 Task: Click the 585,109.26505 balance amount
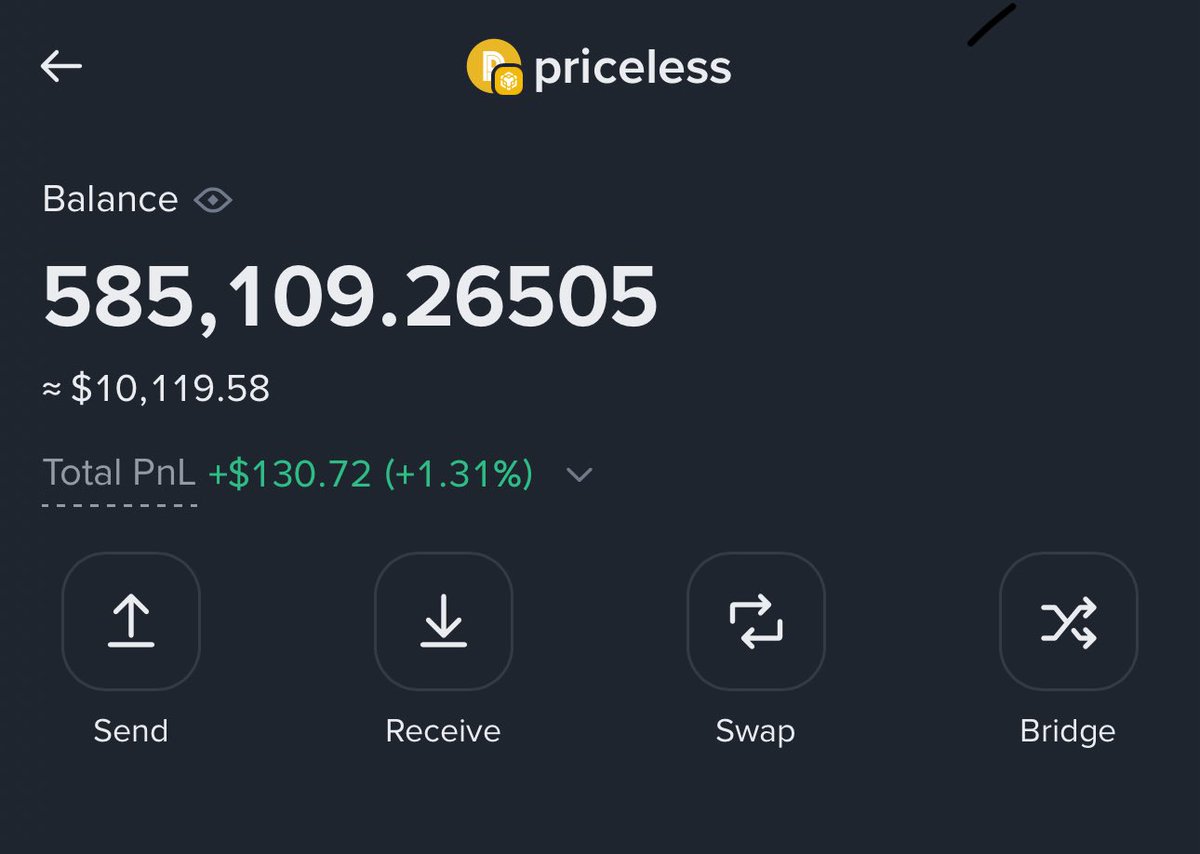(350, 297)
